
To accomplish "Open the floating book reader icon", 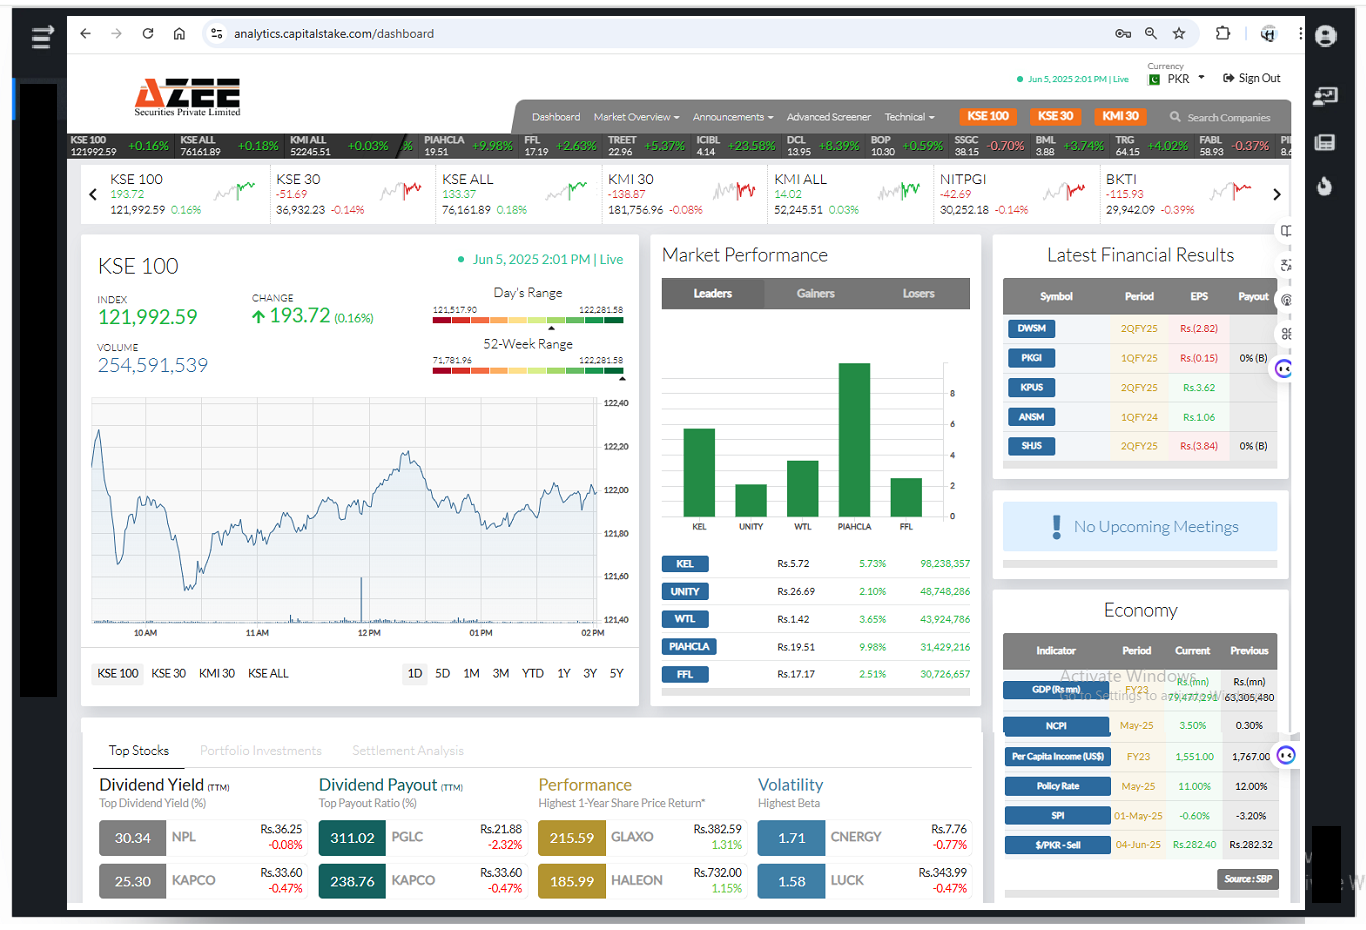I will [1286, 231].
